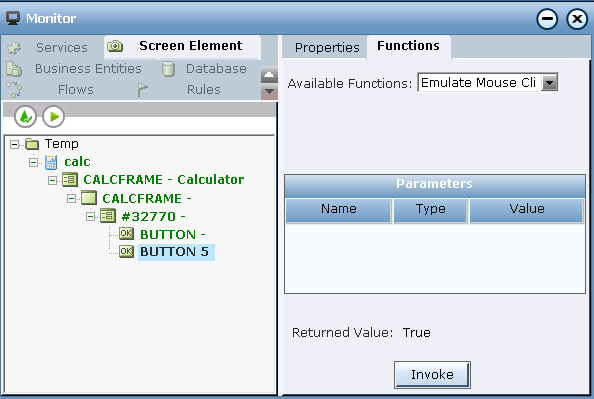Click the green play arrow button
This screenshot has width=594, height=399.
coord(53,116)
